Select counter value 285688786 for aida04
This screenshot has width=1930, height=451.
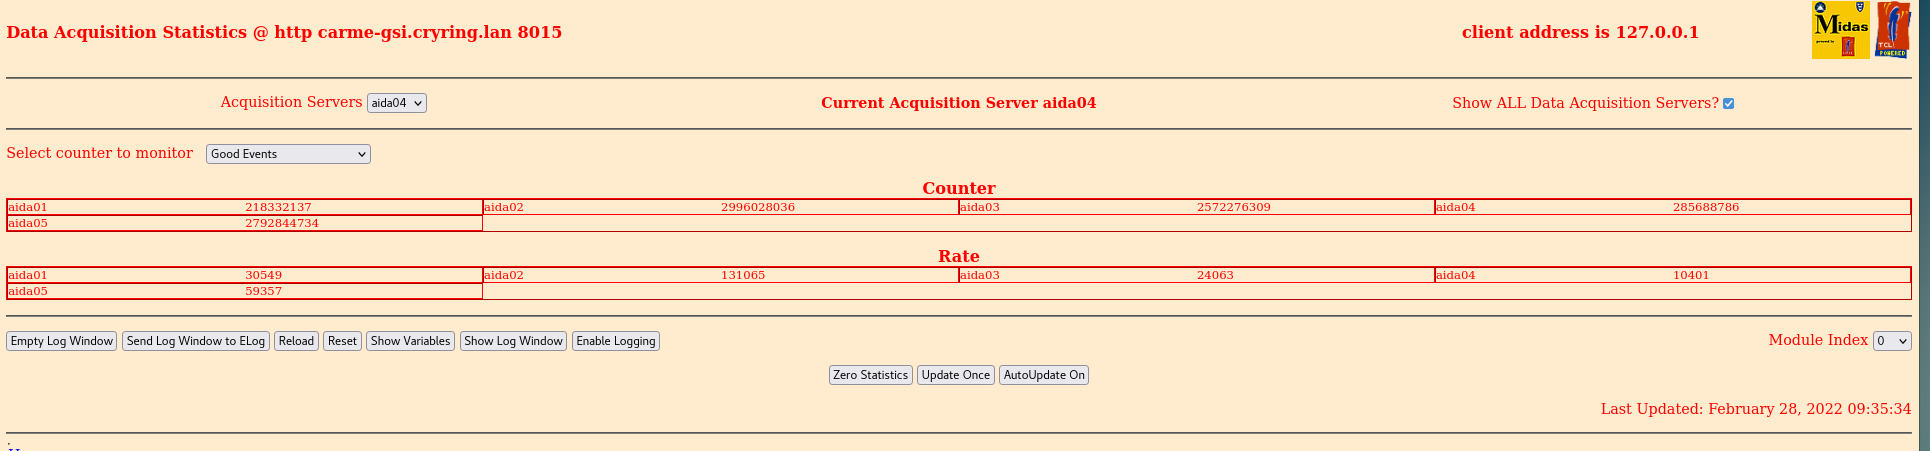tap(1706, 207)
